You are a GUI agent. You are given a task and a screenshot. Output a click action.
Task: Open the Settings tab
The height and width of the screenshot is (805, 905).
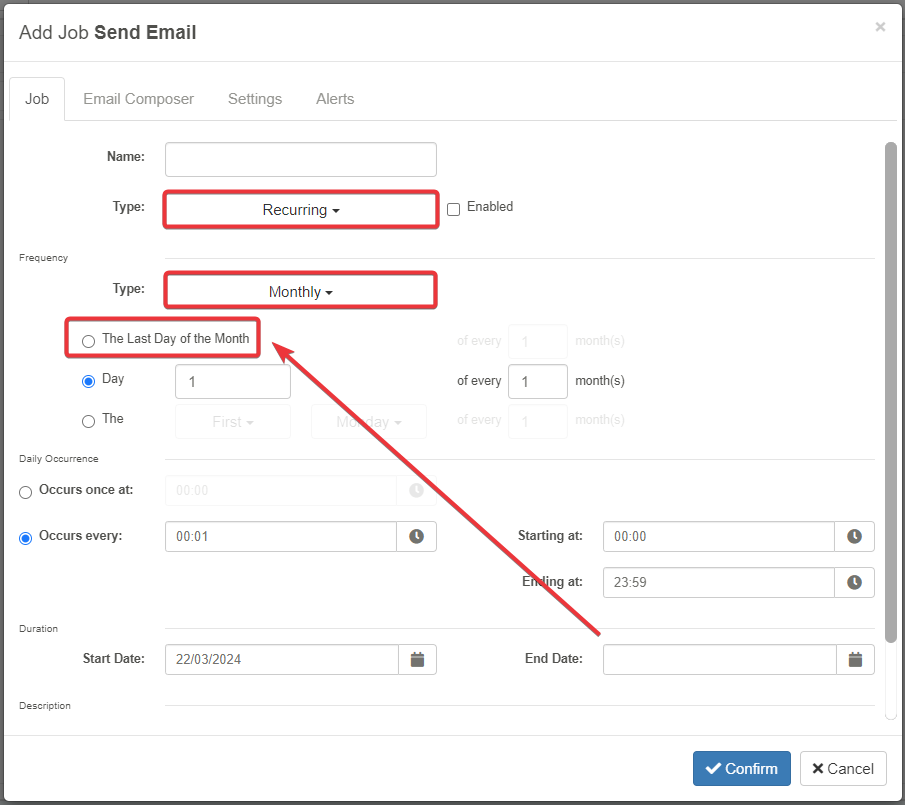pos(255,99)
